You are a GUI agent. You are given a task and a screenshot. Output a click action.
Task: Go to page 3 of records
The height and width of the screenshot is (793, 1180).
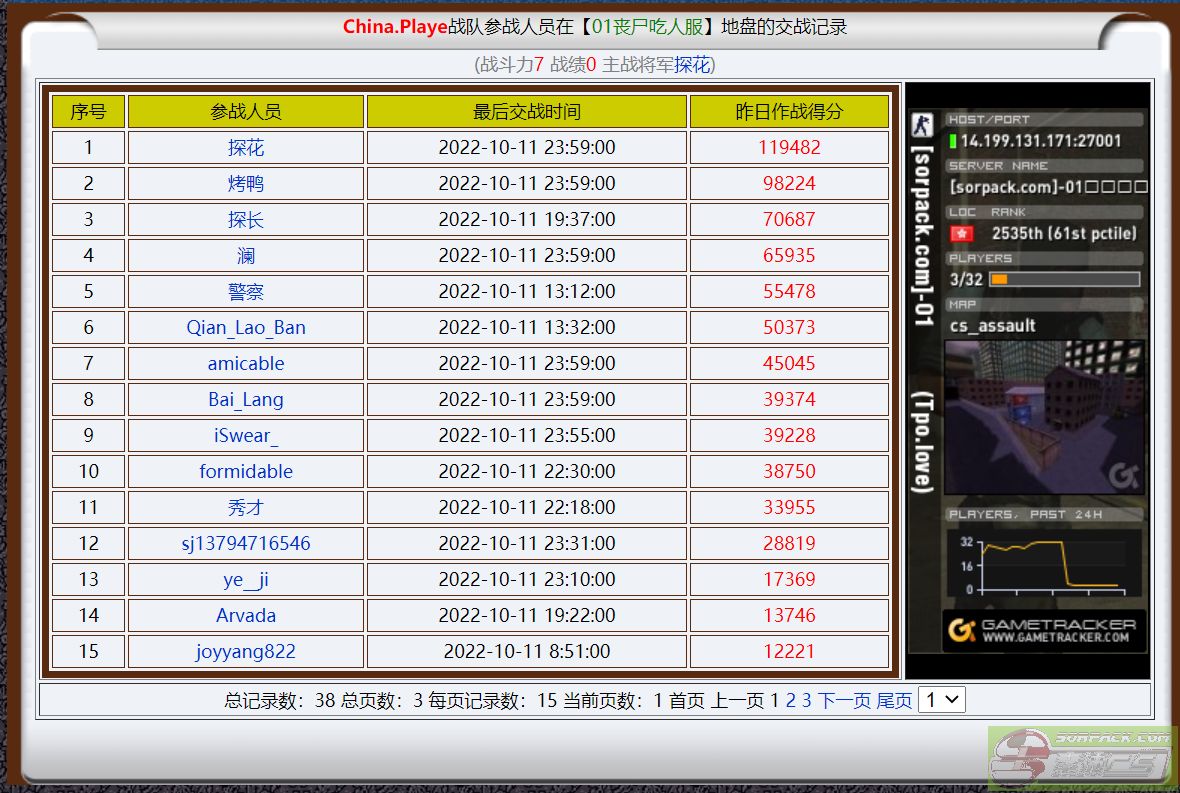[807, 701]
